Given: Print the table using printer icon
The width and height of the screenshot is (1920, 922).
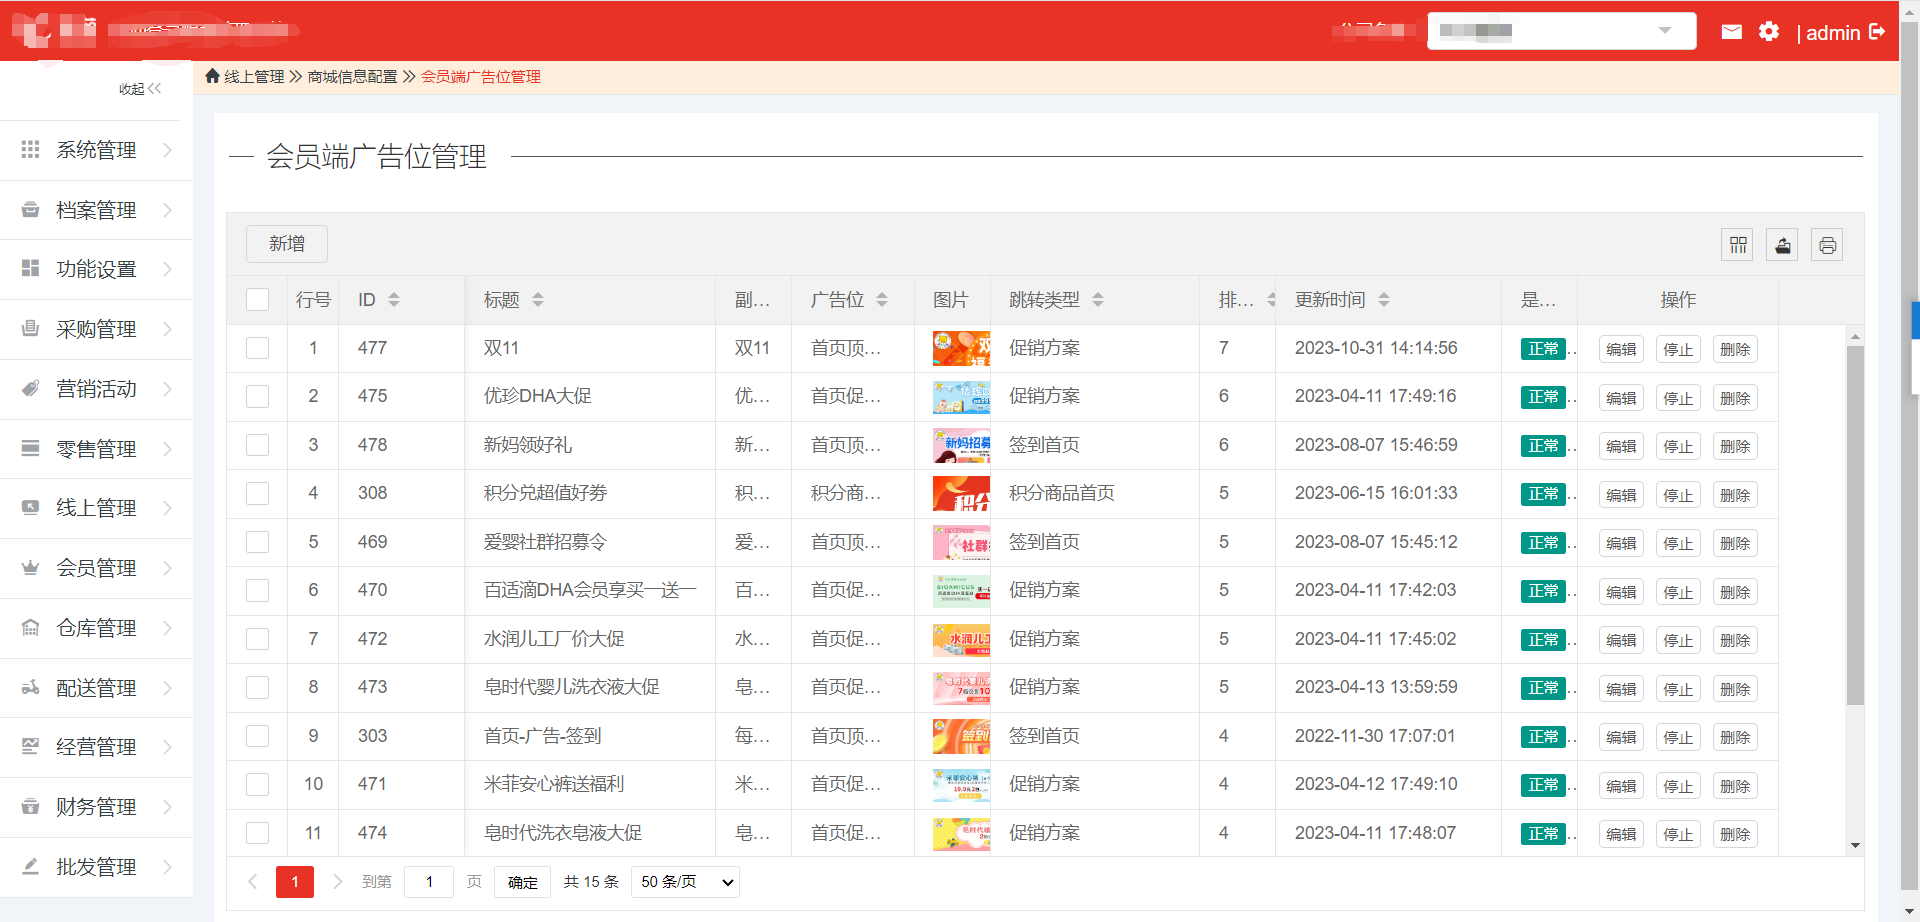Looking at the screenshot, I should point(1827,245).
